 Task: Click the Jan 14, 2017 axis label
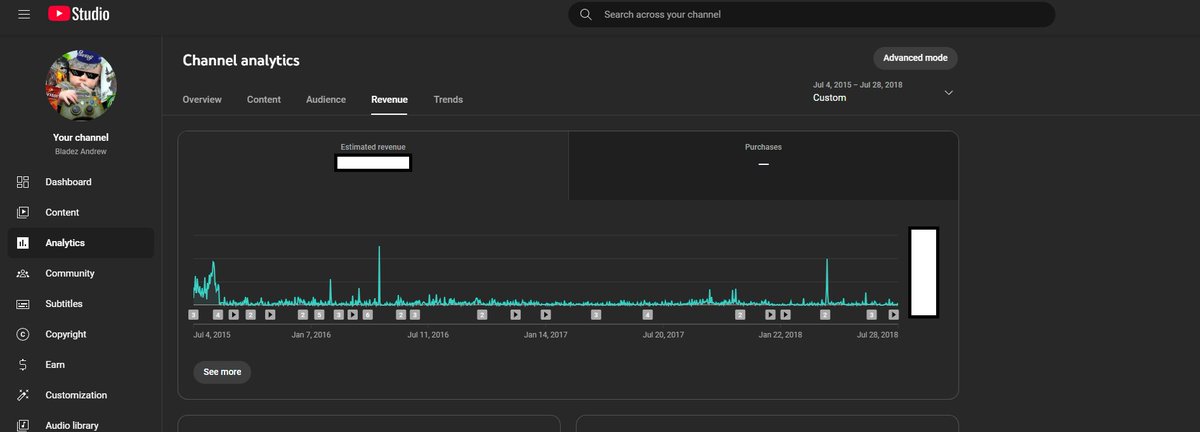(x=546, y=335)
